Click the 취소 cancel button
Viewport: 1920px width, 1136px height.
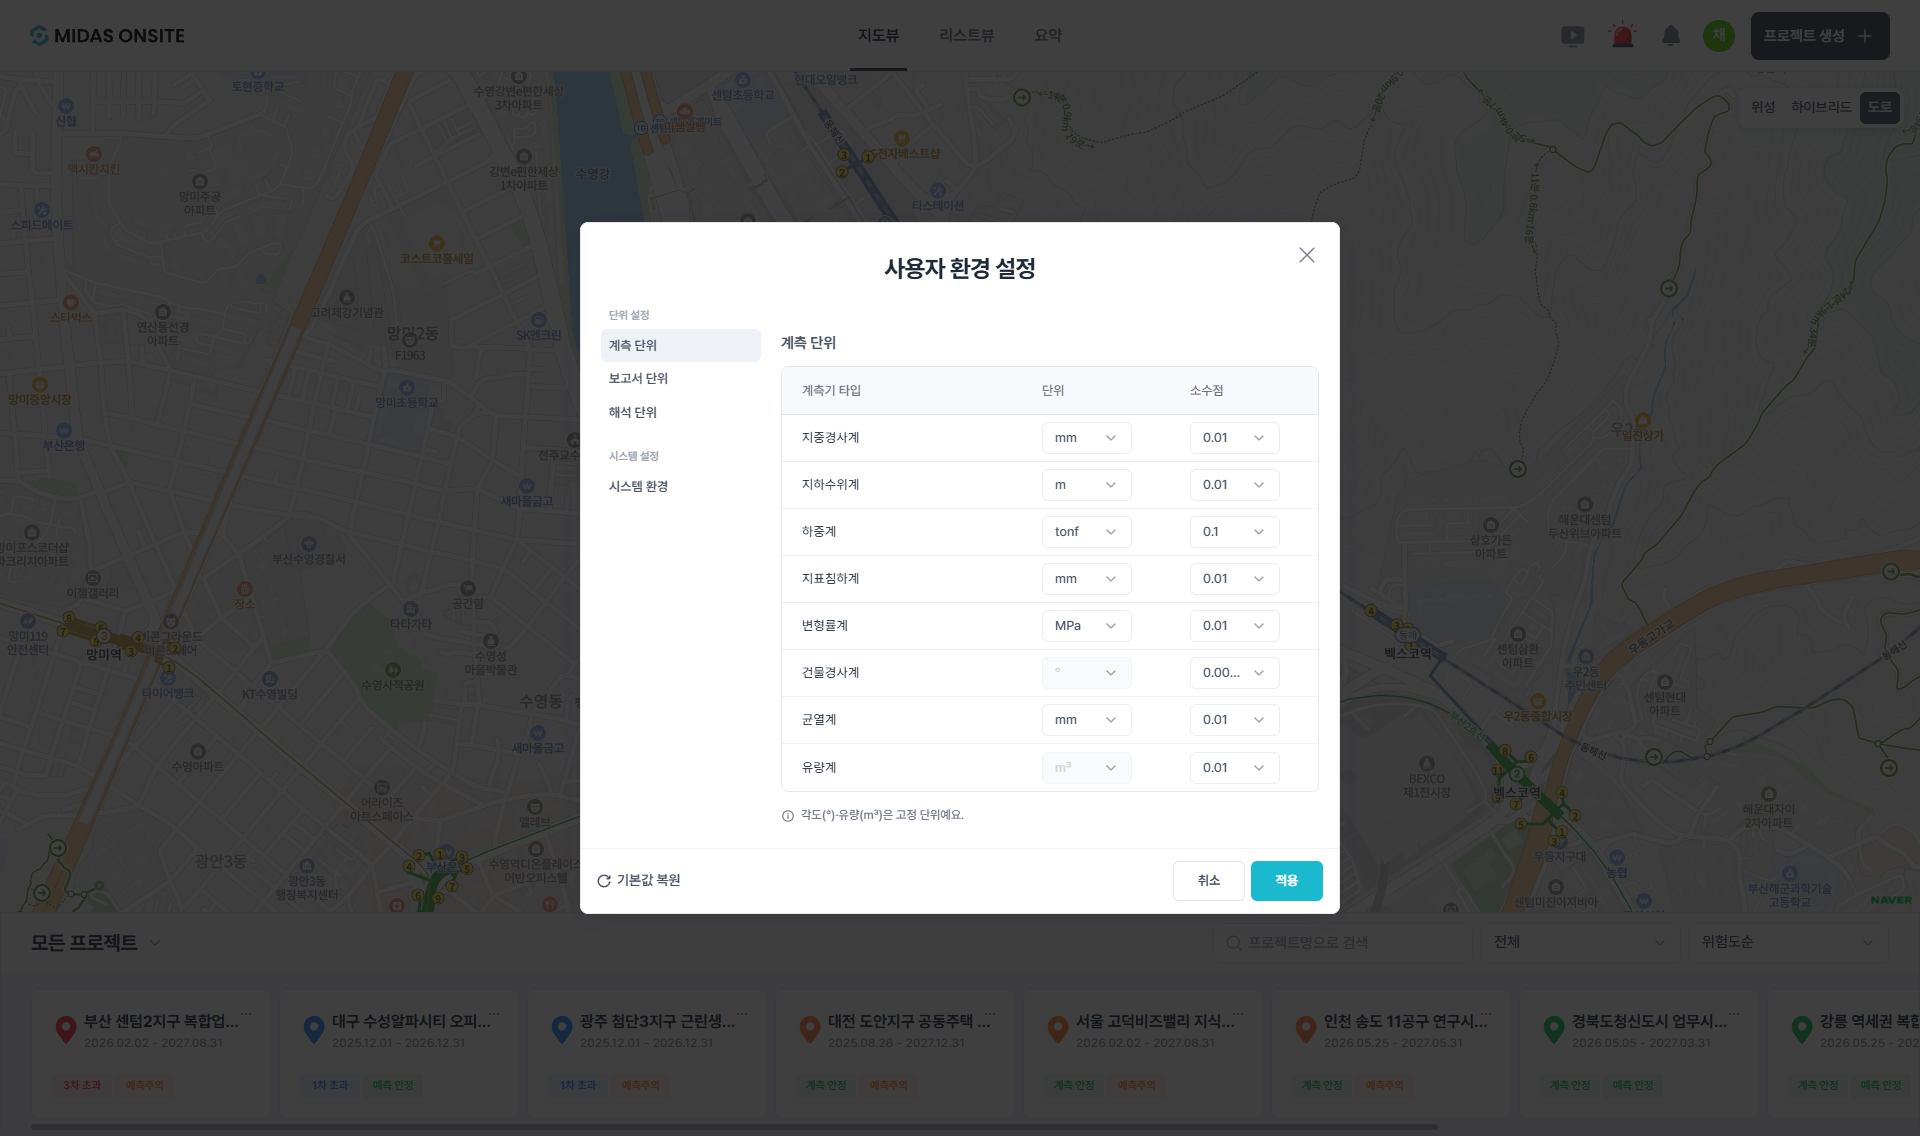click(1208, 881)
